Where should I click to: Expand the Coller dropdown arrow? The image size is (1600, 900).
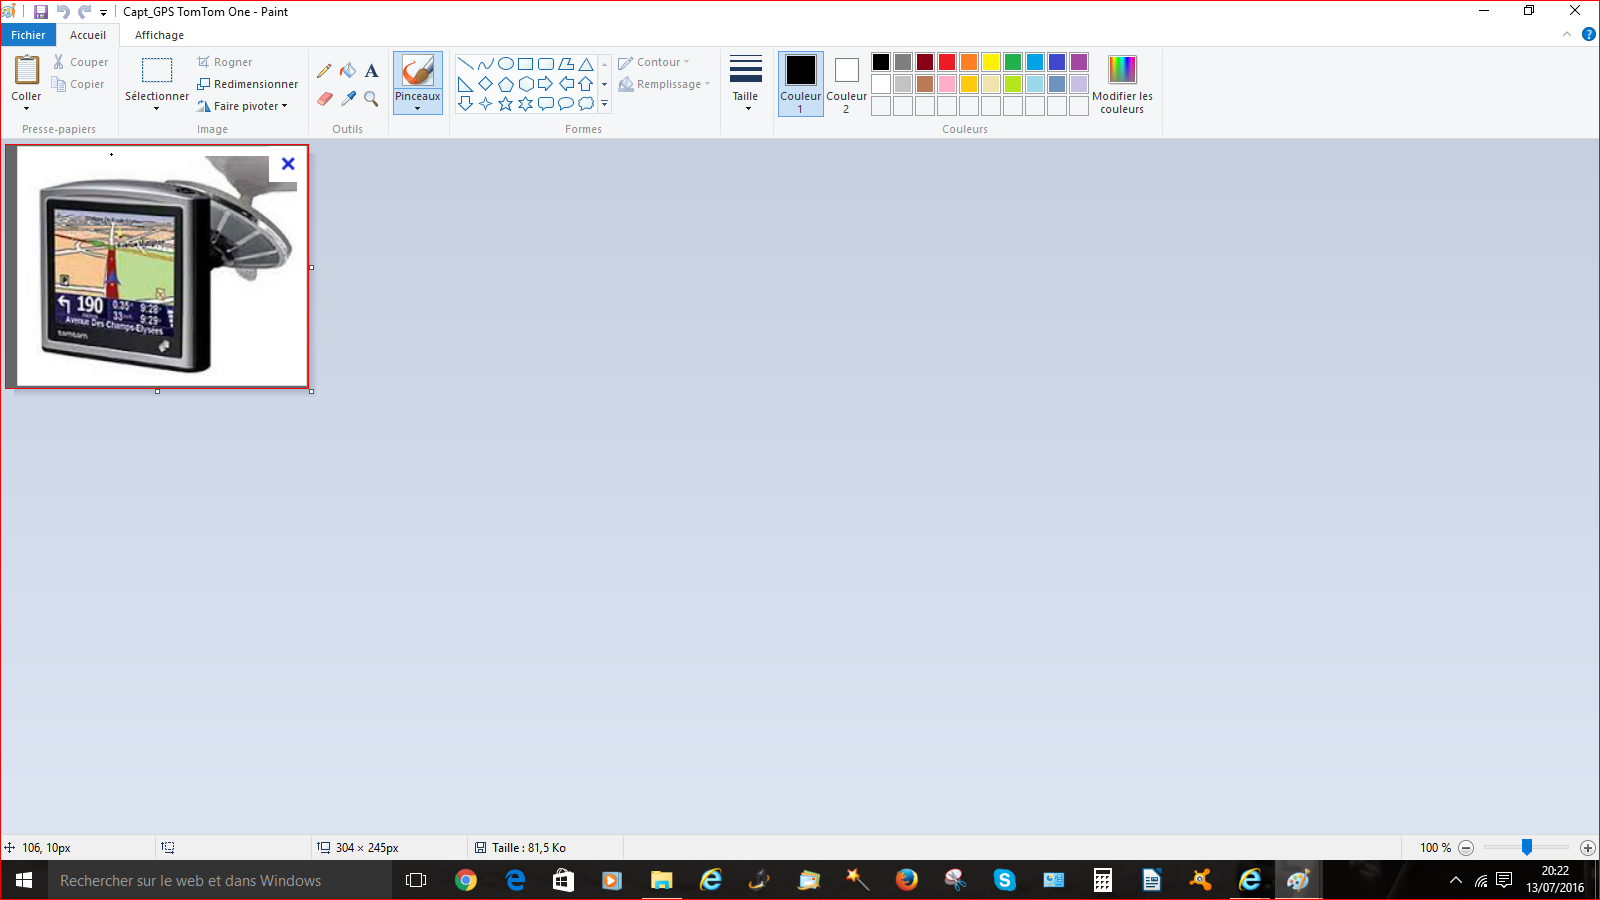pos(26,108)
